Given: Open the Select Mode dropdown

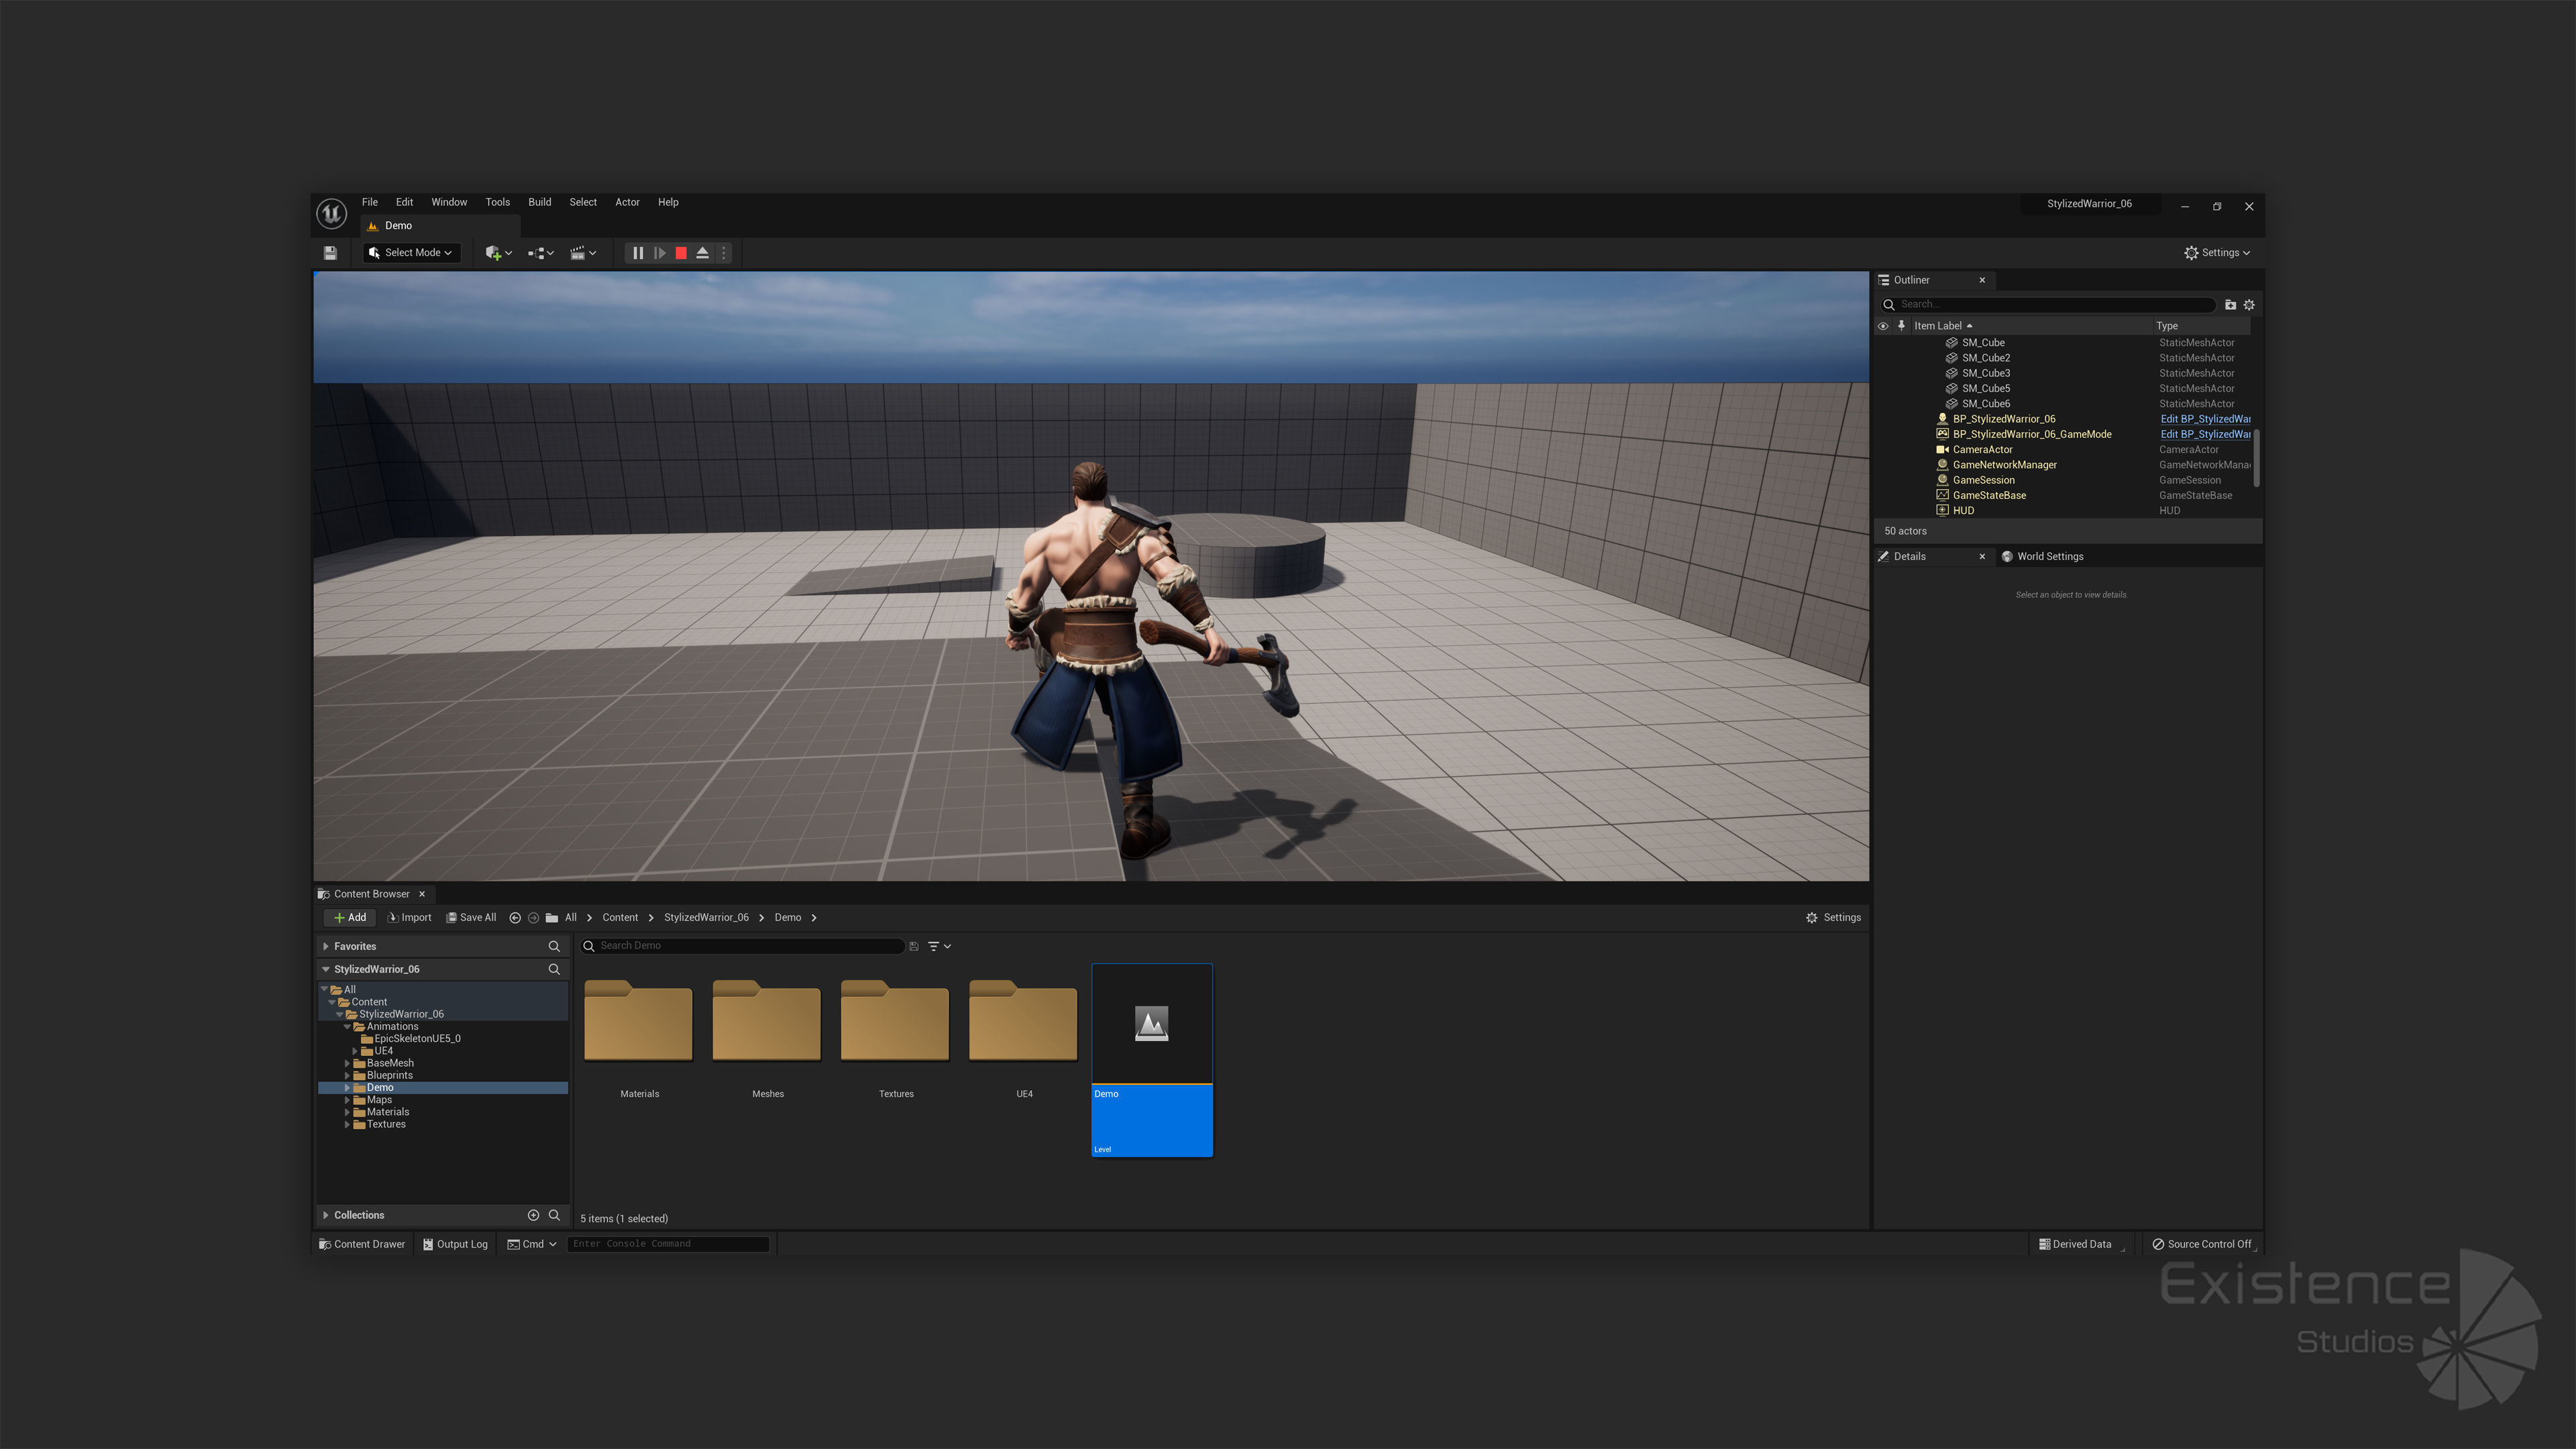Looking at the screenshot, I should point(411,253).
